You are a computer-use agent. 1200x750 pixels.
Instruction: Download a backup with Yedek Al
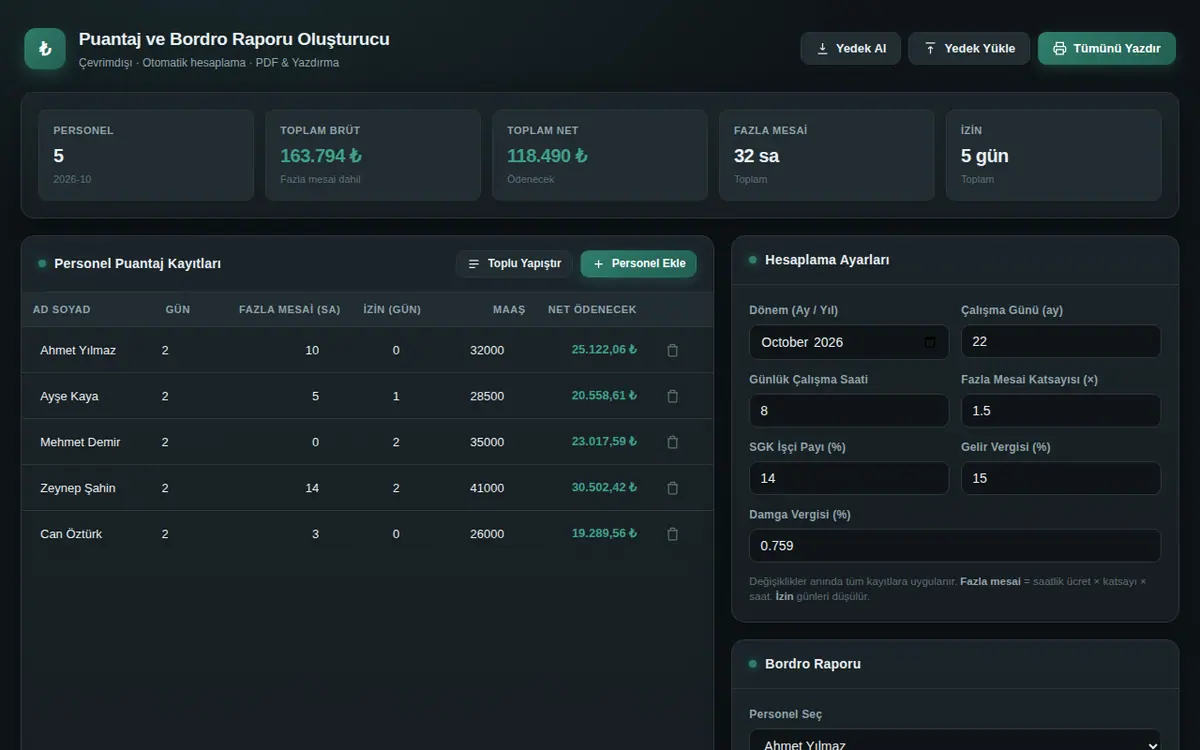tap(851, 48)
